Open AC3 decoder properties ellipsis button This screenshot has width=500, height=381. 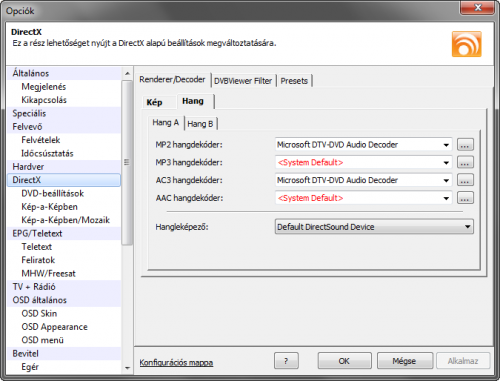[x=465, y=180]
